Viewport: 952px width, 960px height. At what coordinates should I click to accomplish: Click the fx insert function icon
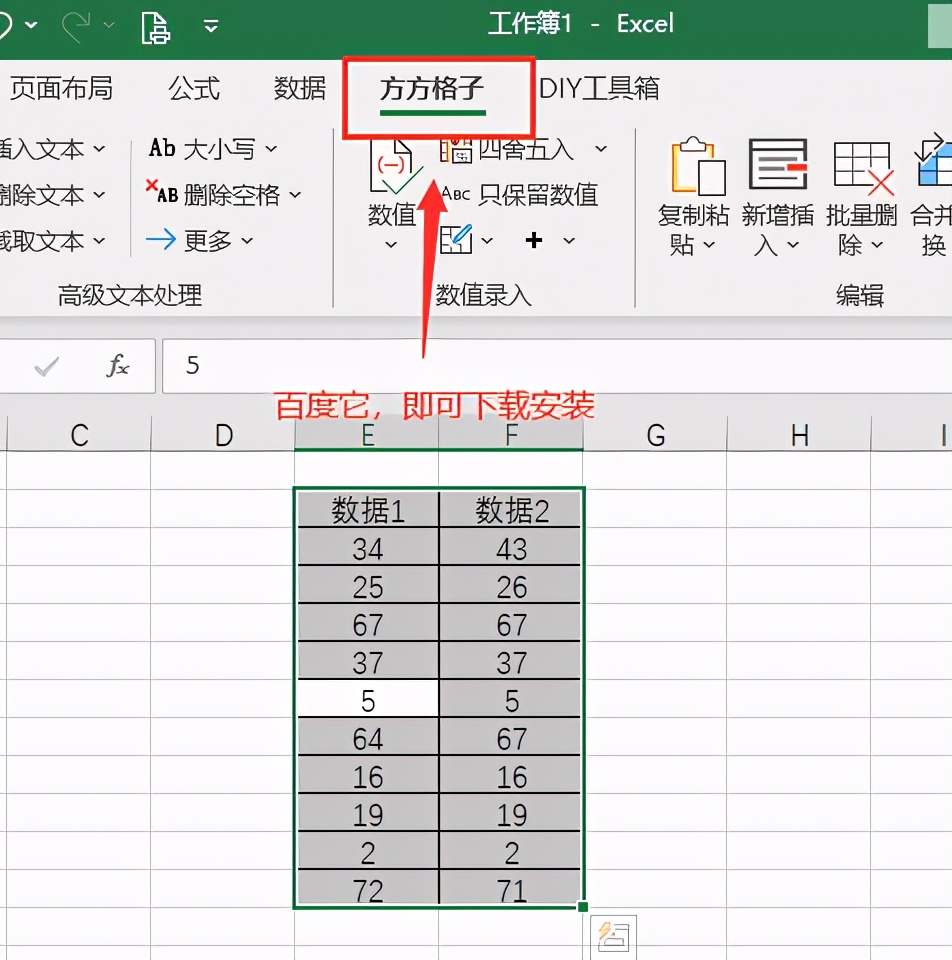point(117,366)
